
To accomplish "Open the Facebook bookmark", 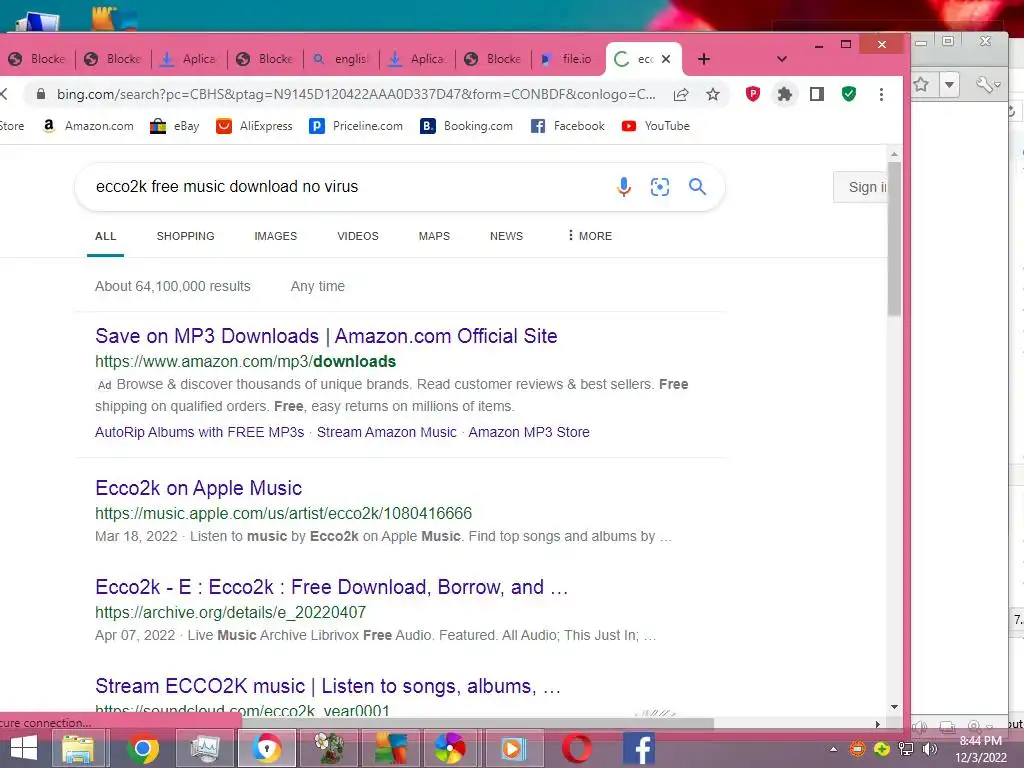I will [568, 126].
